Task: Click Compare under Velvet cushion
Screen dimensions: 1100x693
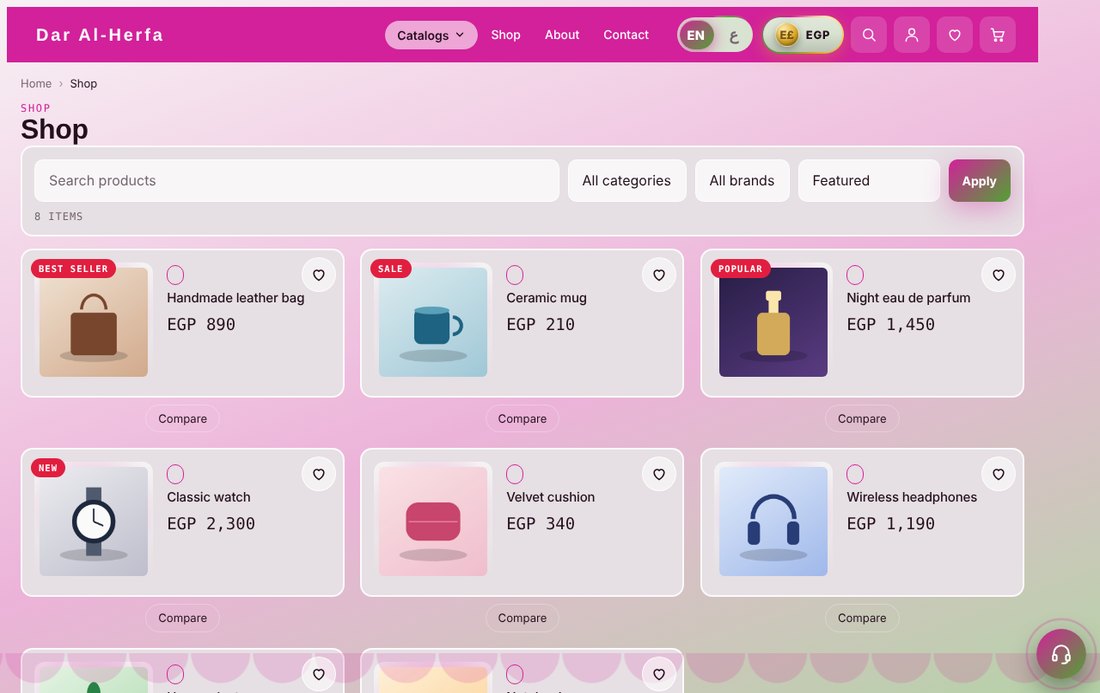Action: point(522,618)
